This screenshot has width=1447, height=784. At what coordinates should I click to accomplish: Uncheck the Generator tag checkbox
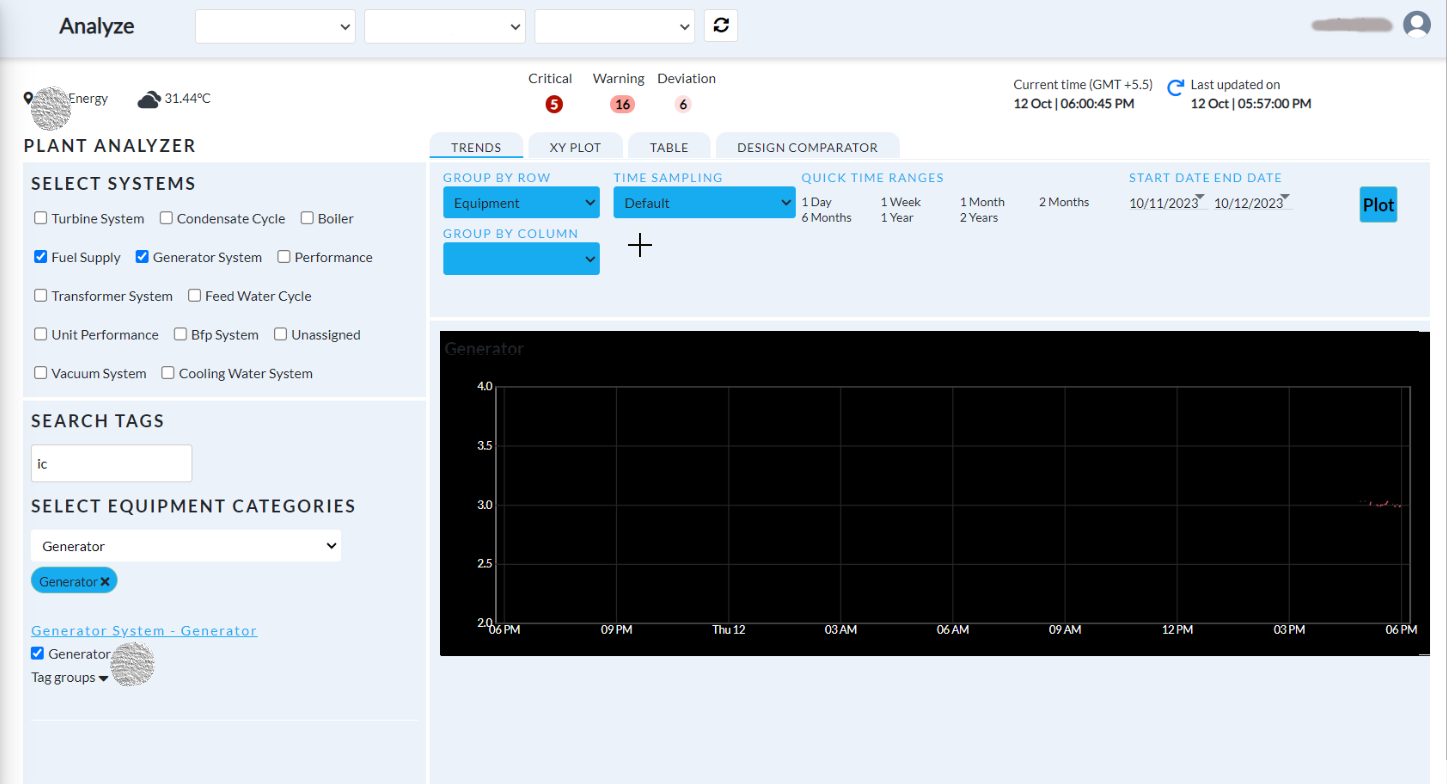38,654
